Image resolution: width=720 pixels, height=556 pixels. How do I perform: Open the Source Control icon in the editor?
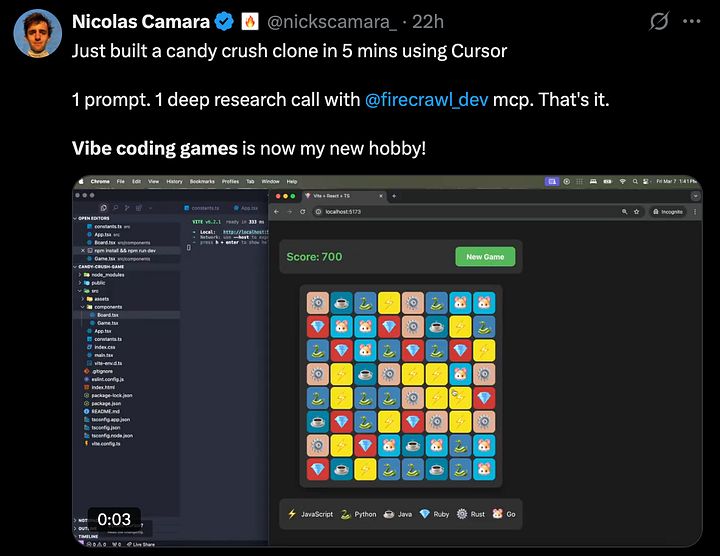[x=127, y=208]
